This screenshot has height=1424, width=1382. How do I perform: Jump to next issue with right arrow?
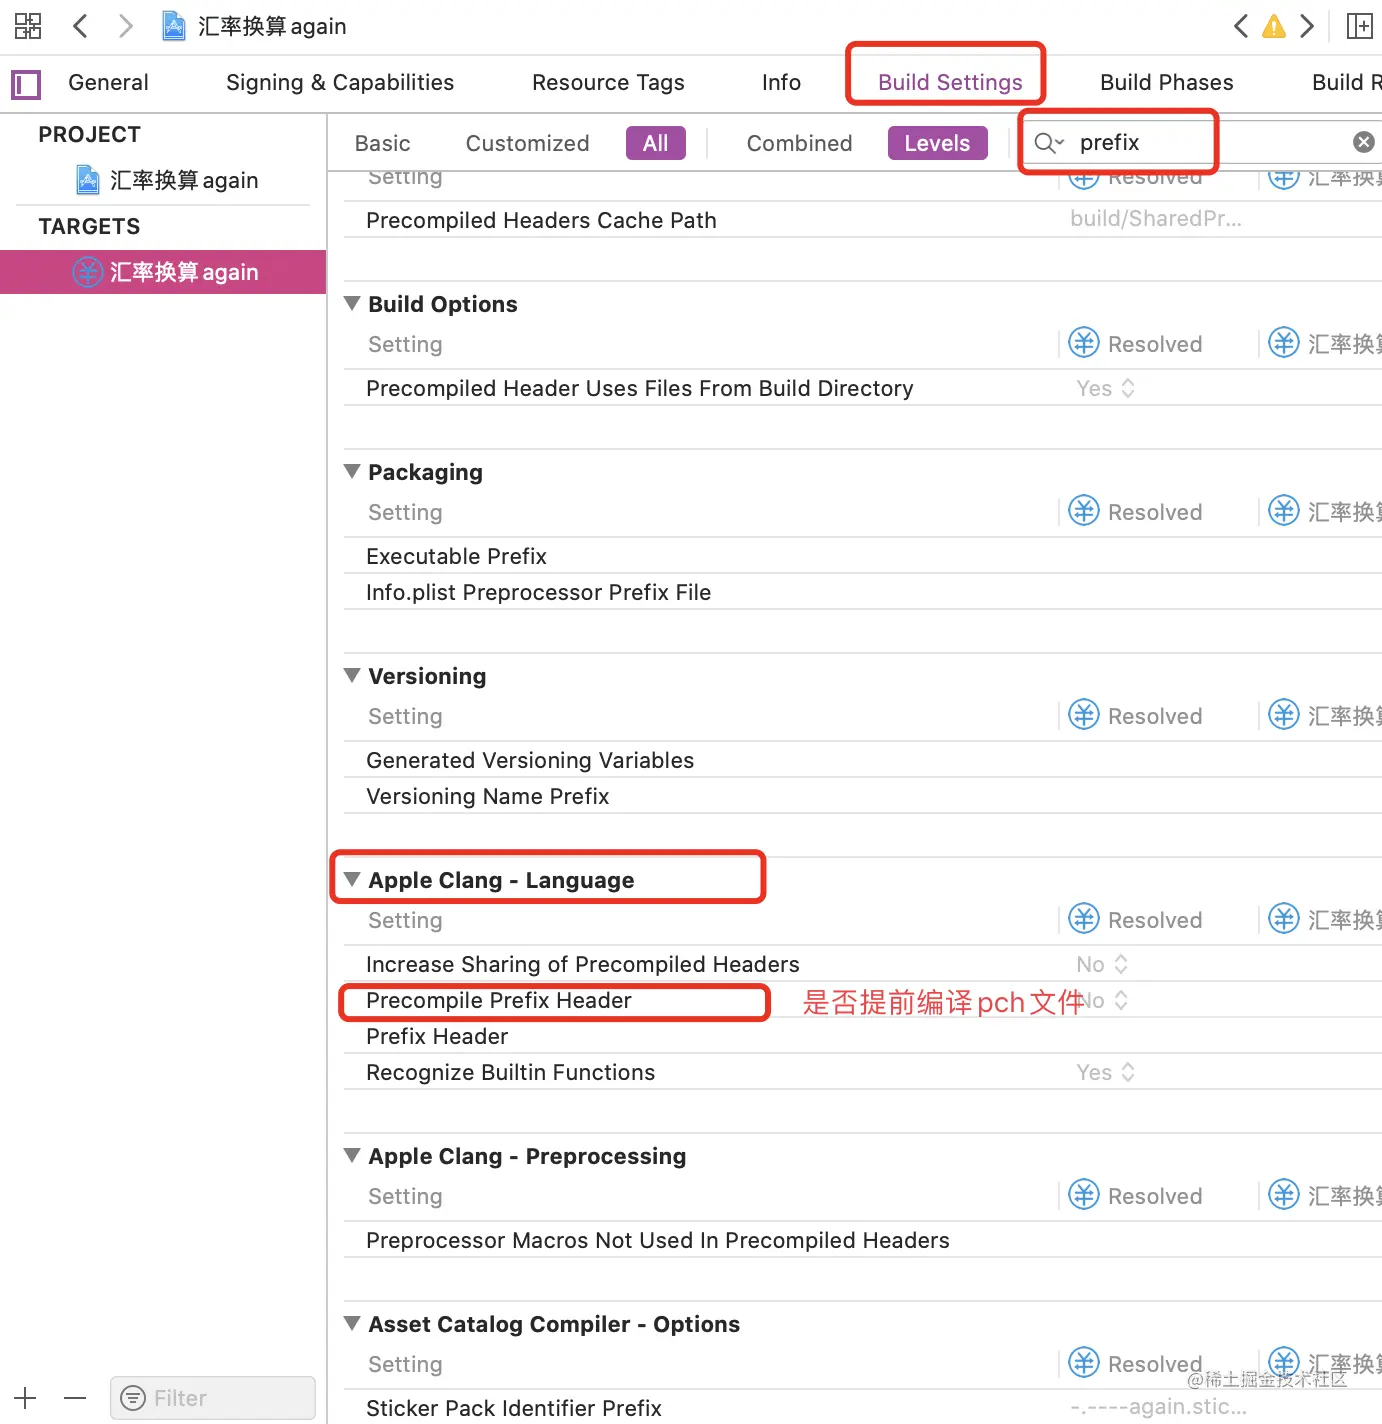(x=1307, y=26)
